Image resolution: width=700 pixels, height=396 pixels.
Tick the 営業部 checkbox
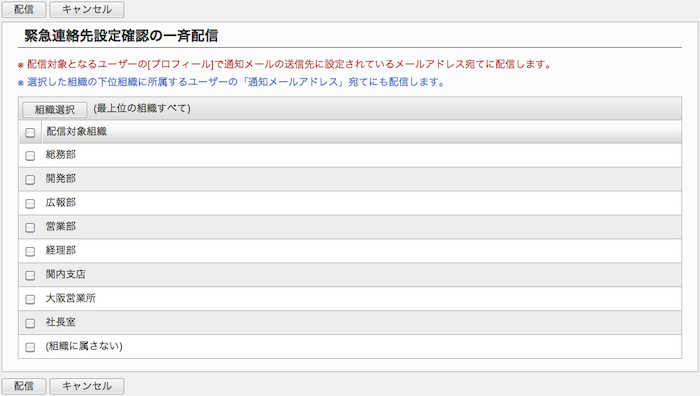(x=30, y=228)
